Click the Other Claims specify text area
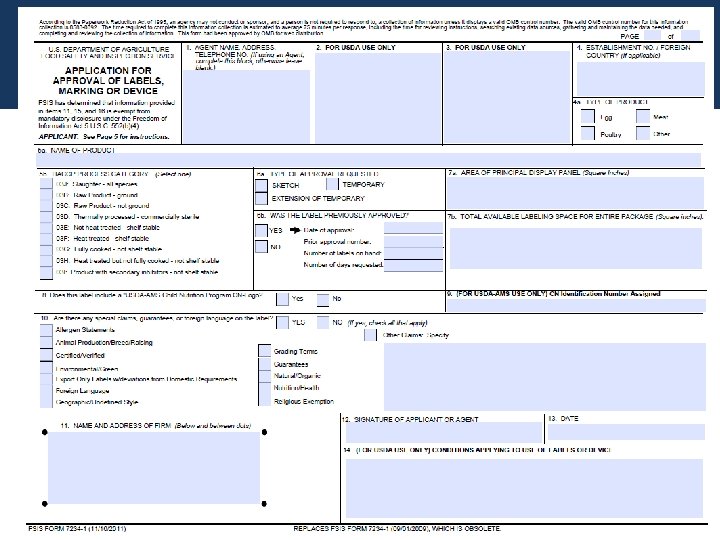The image size is (720, 540). tap(545, 377)
